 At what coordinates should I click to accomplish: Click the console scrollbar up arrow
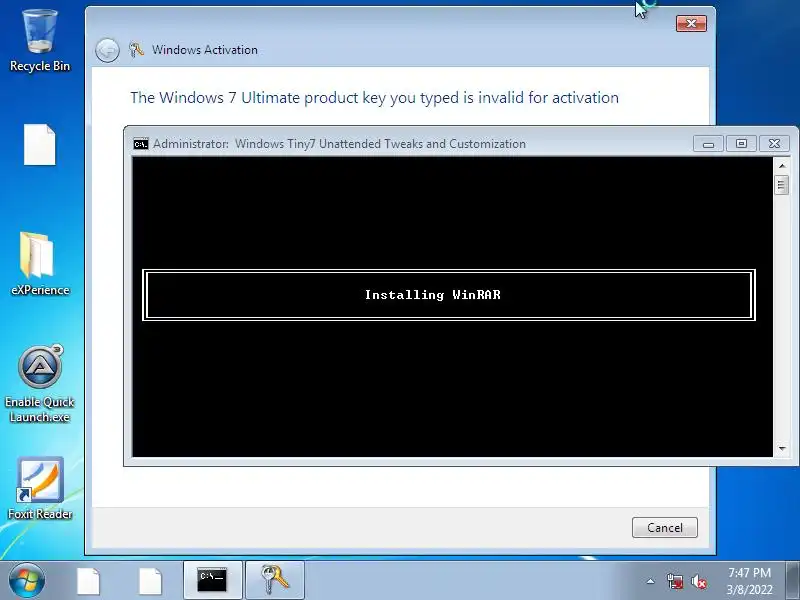782,166
